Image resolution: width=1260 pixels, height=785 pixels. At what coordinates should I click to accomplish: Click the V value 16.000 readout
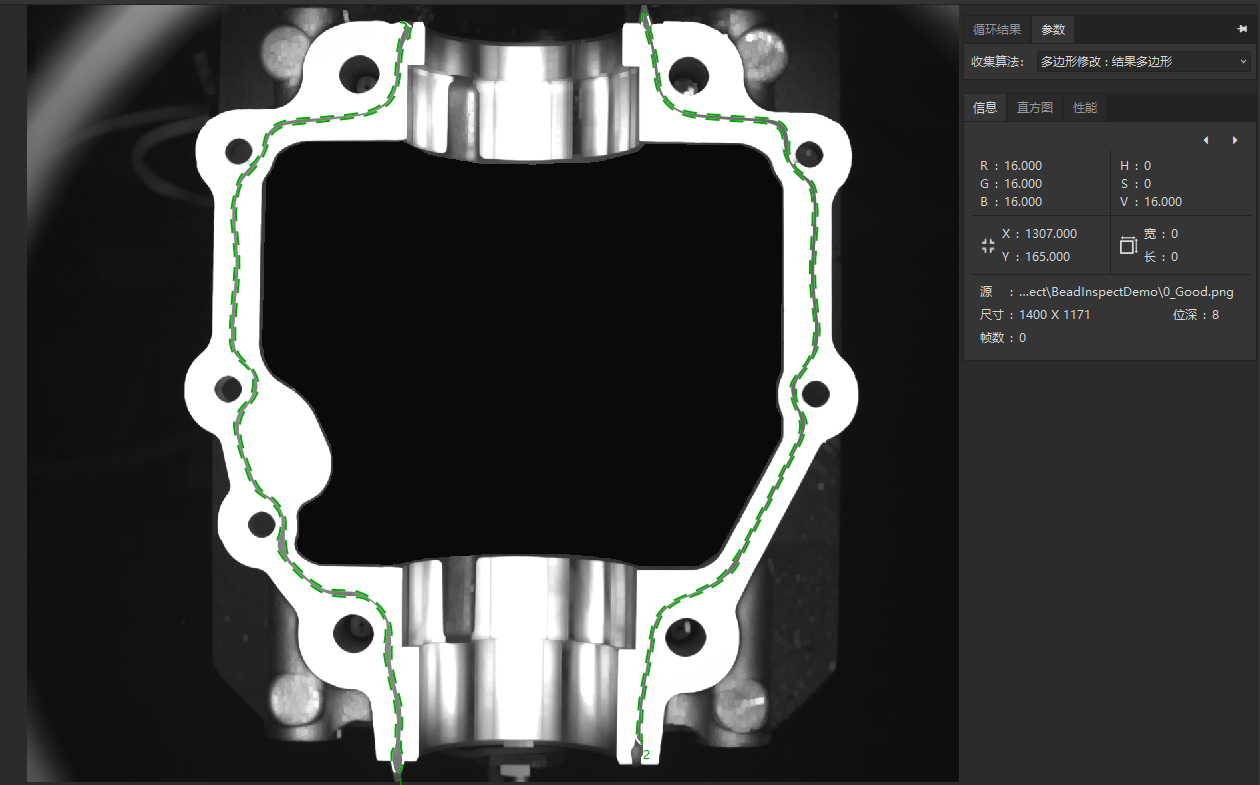pyautogui.click(x=1163, y=202)
